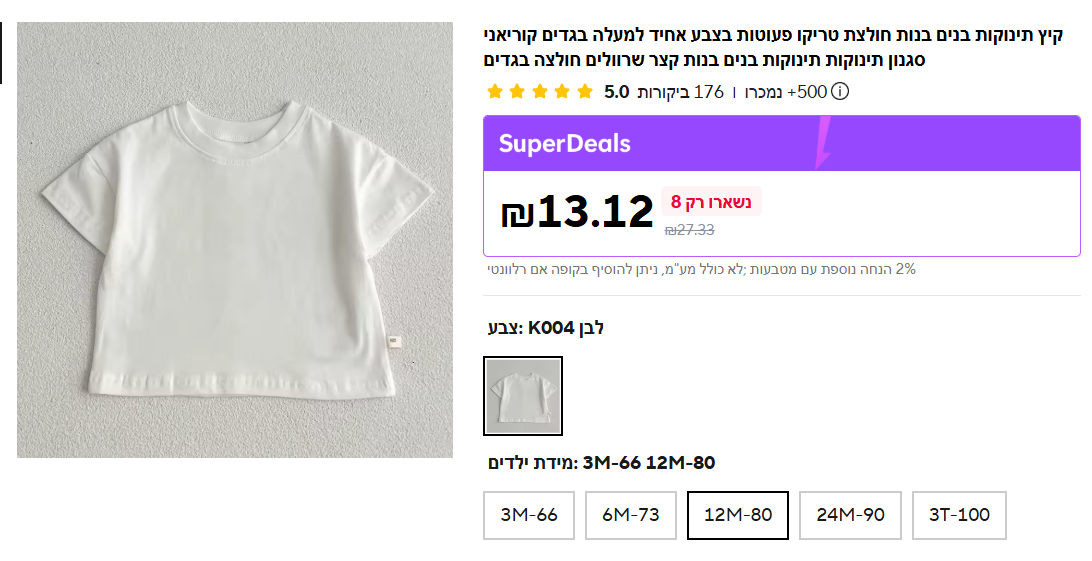
Task: Click the lightning bolt on the SuperDeals banner
Action: pyautogui.click(x=824, y=144)
